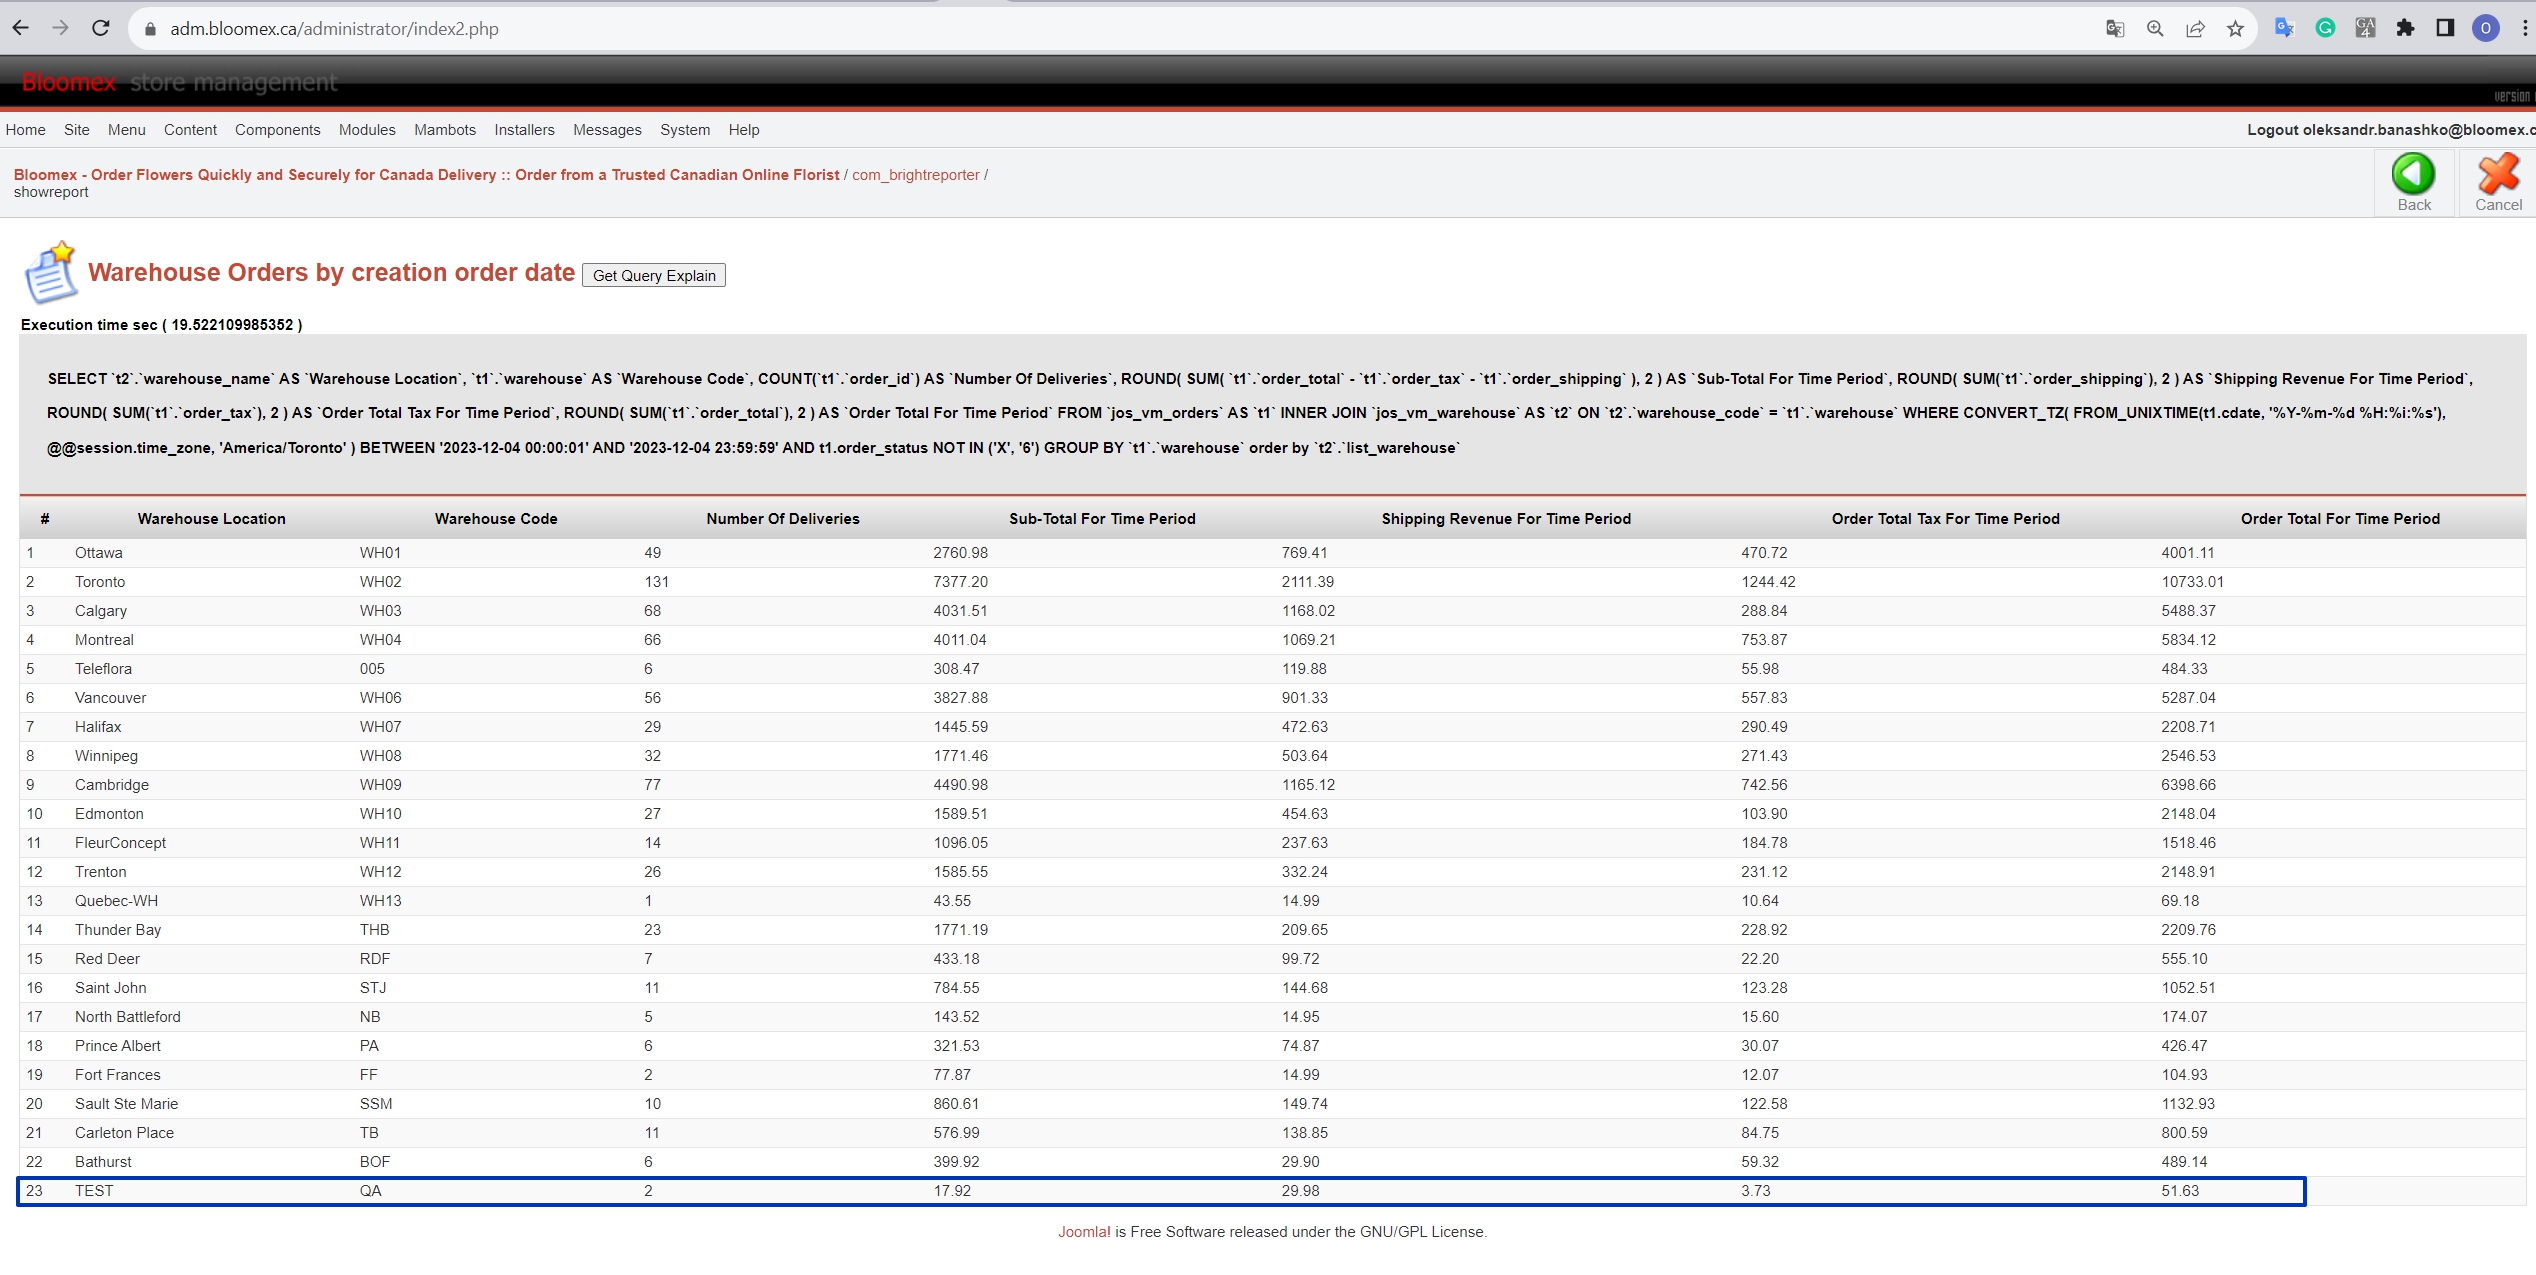Select the Bathurst warehouse cell
2536x1275 pixels.
coord(103,1162)
